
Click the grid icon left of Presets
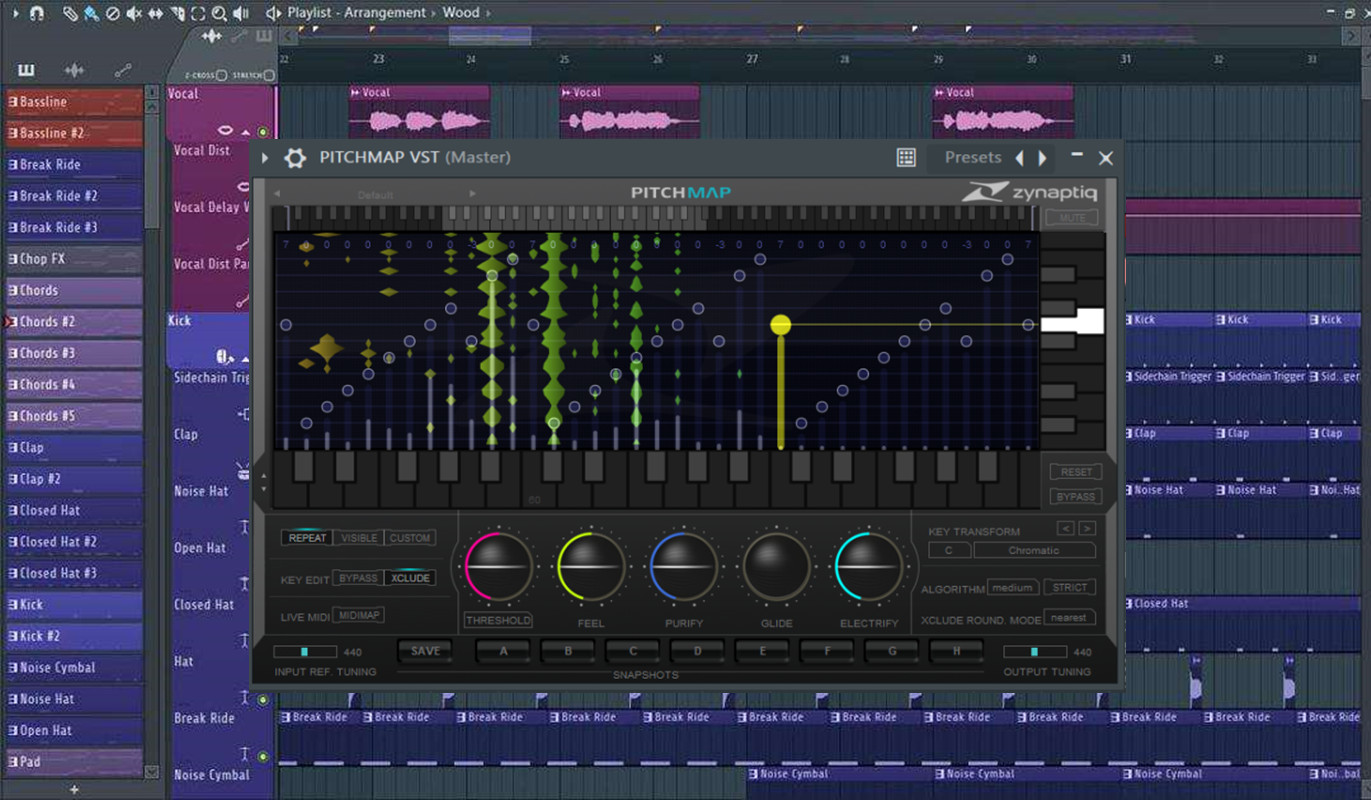(906, 157)
